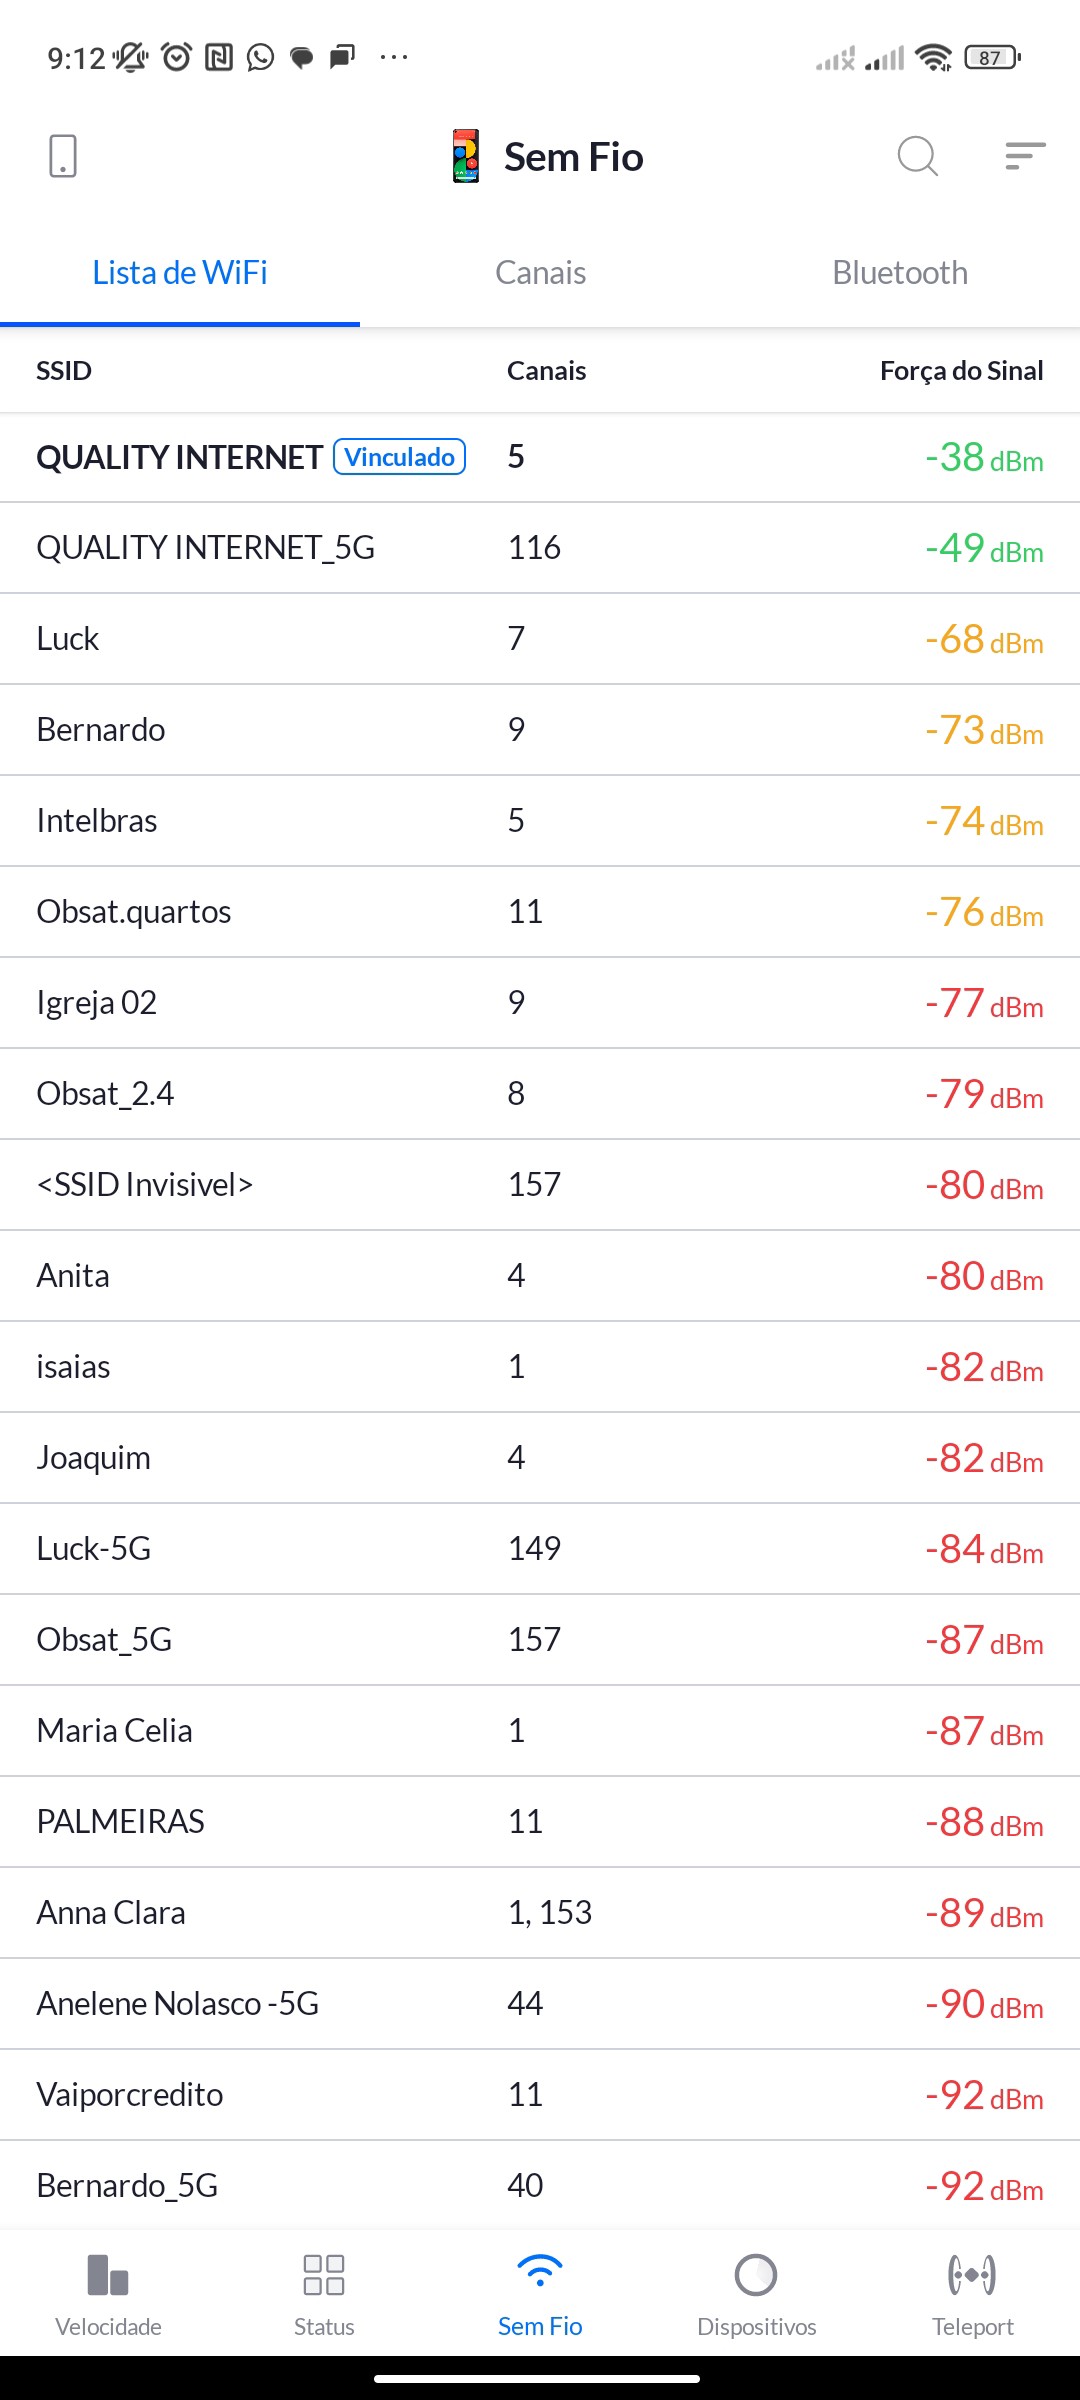Select the Lista de WiFi tab
The height and width of the screenshot is (2400, 1080).
(x=180, y=272)
